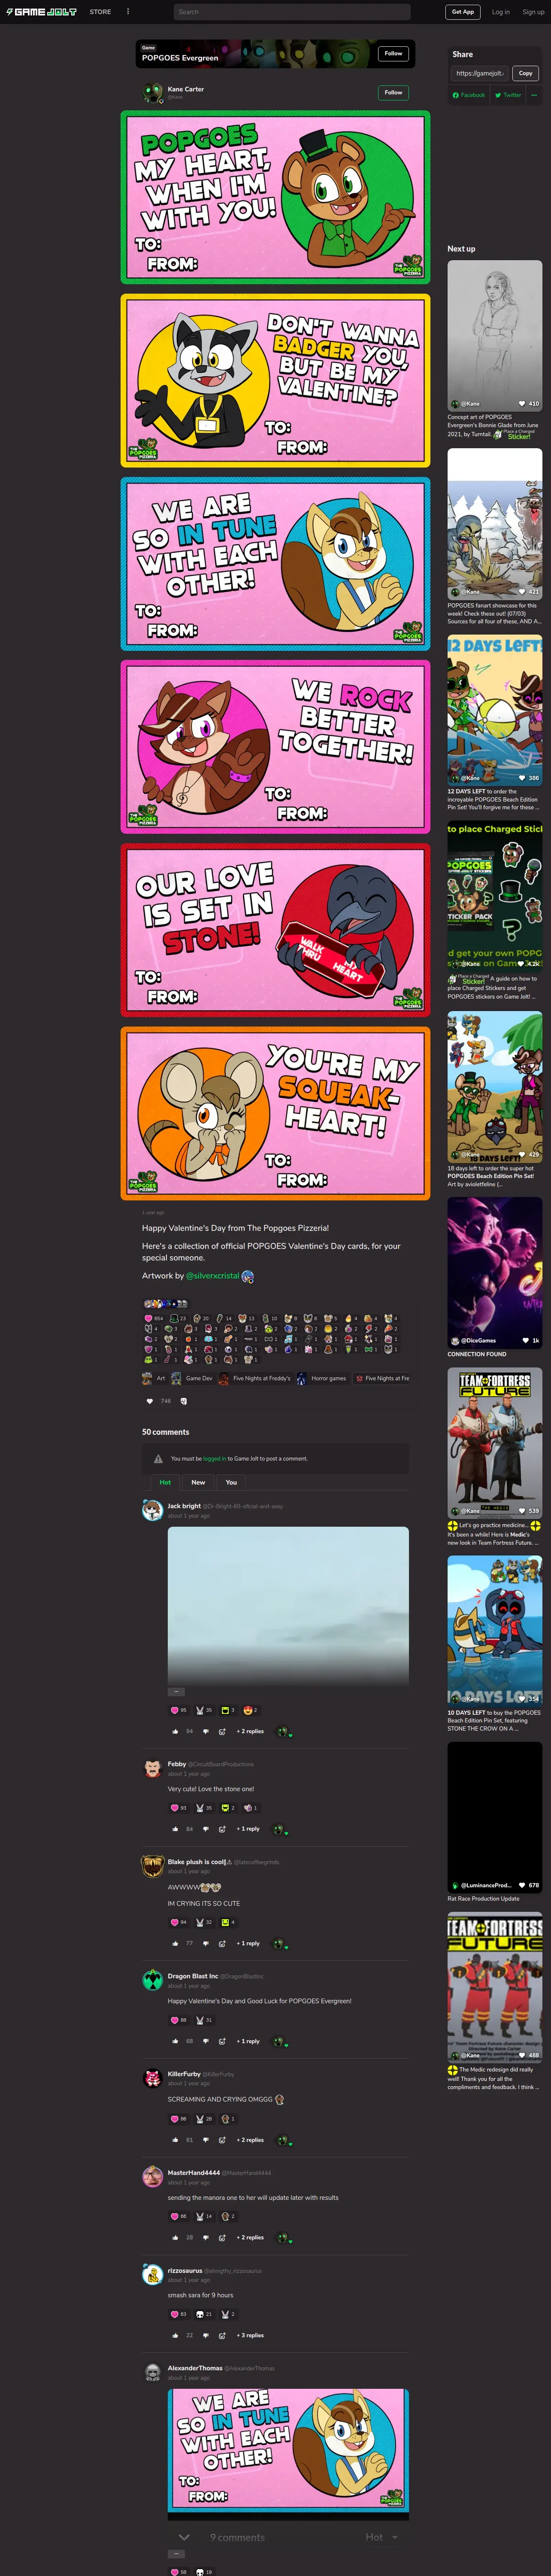
Task: Expand '+ 2 replies' under Jack bright's comment
Action: click(x=250, y=1731)
